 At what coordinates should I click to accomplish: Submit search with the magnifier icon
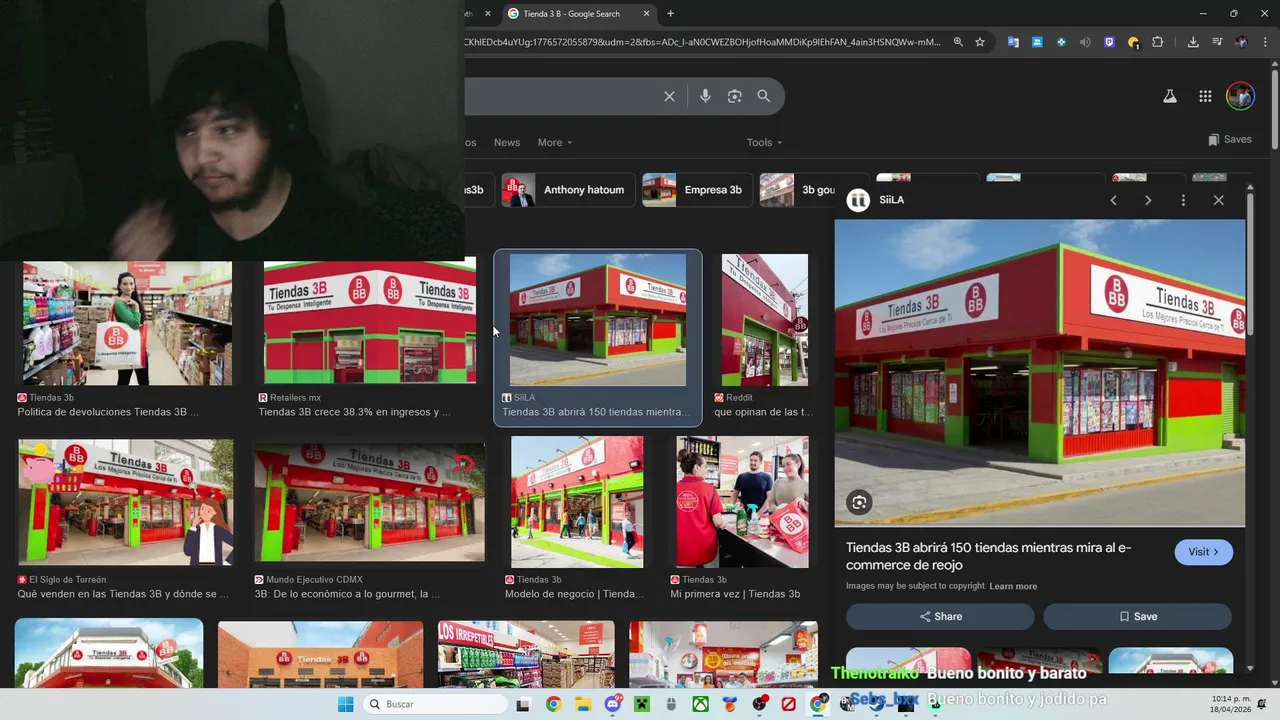[764, 96]
